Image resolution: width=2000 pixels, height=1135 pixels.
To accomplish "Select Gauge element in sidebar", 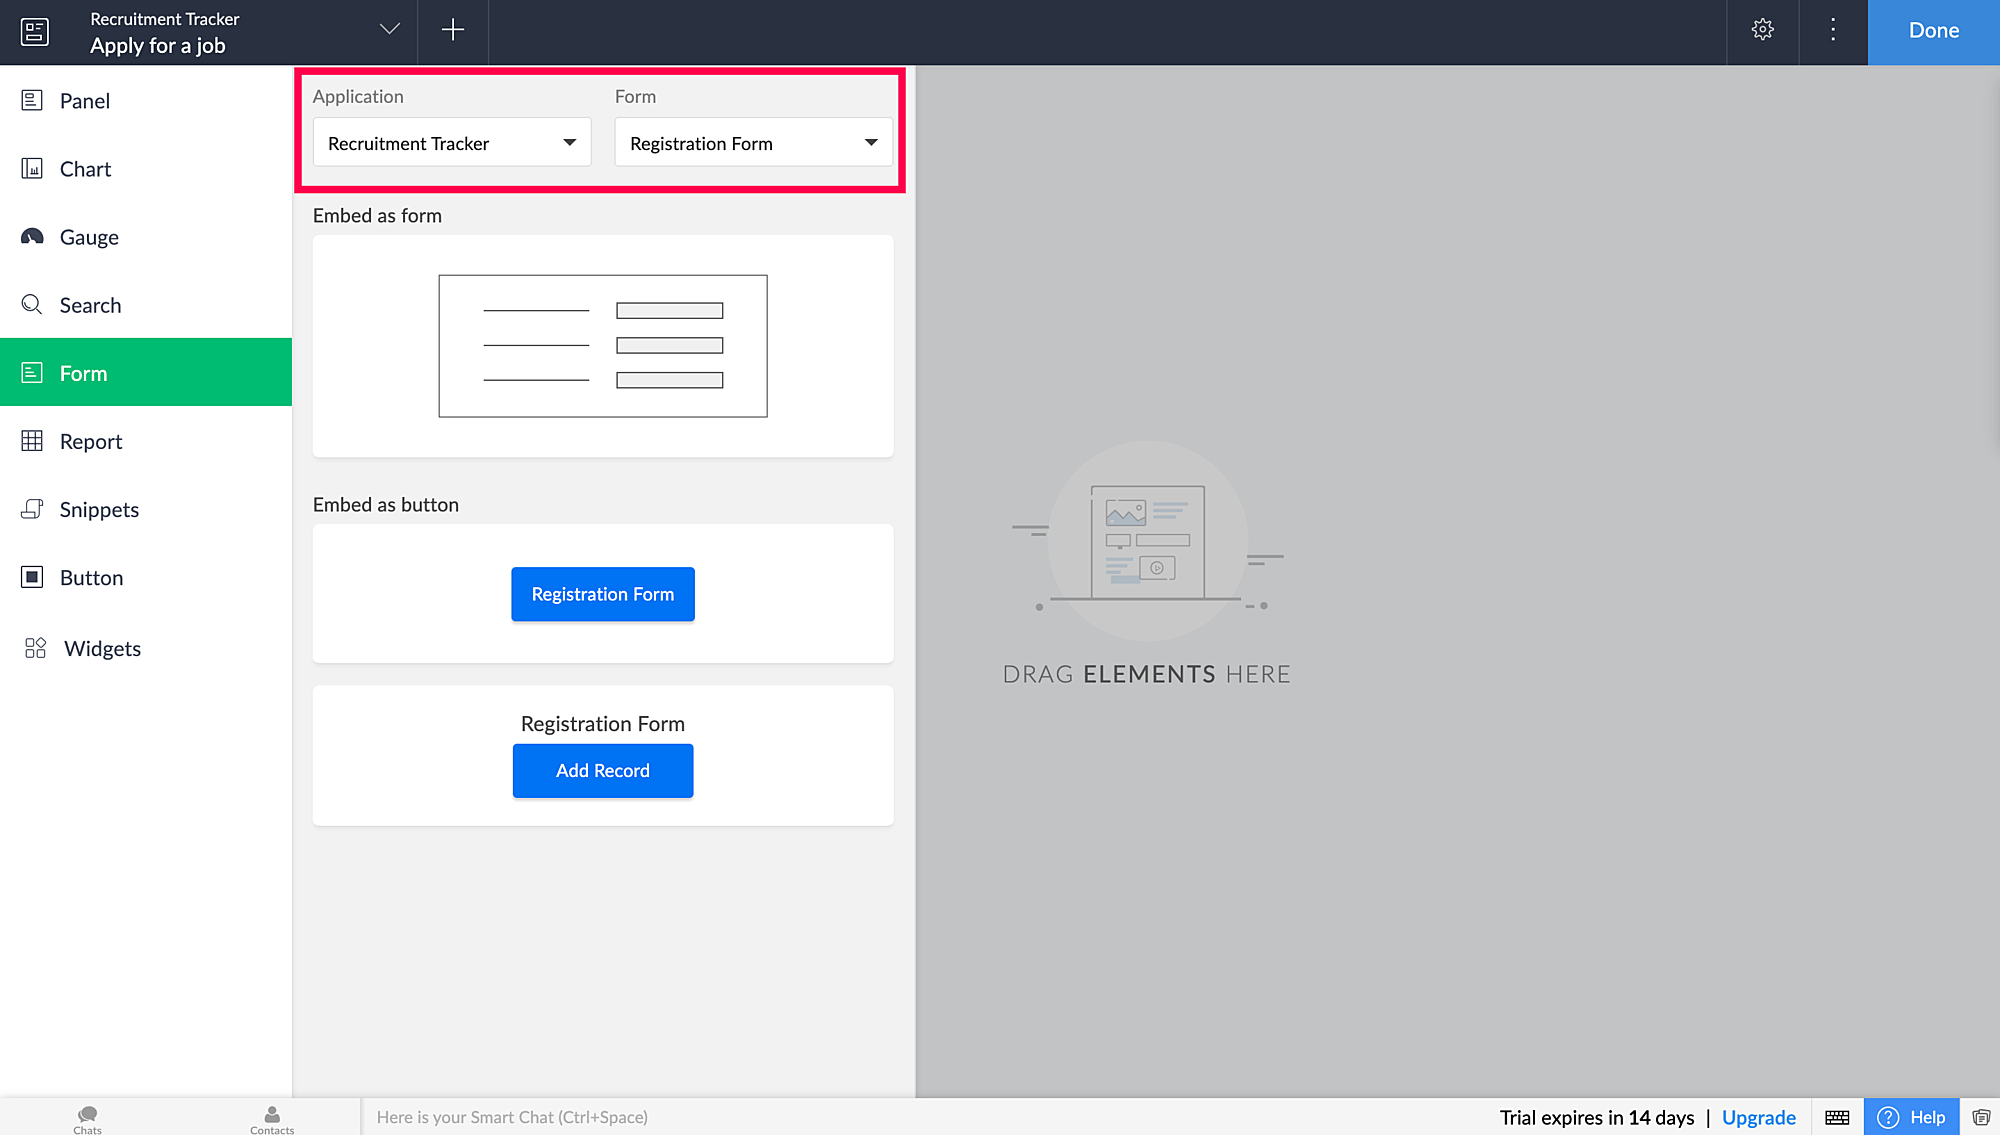I will 89,237.
